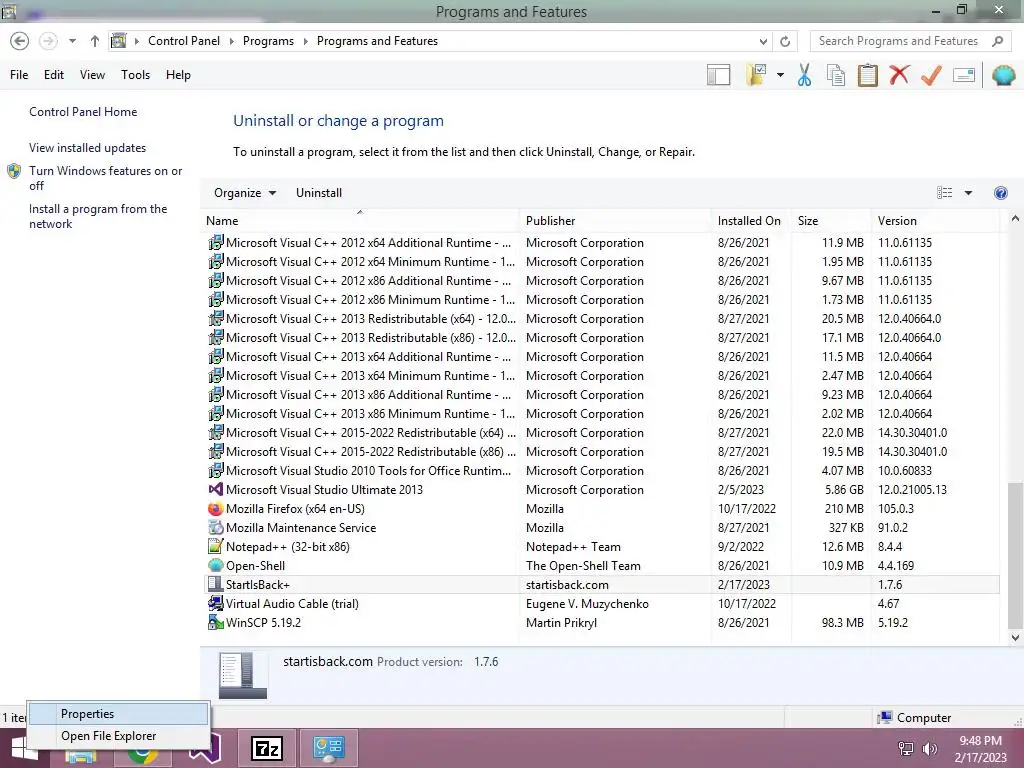Open the Classic Explorer shell settings icon

[x=1003, y=75]
